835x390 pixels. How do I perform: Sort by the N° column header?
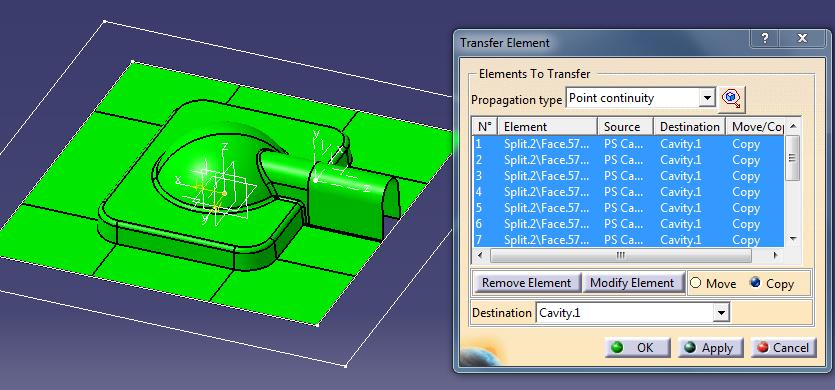click(x=485, y=127)
